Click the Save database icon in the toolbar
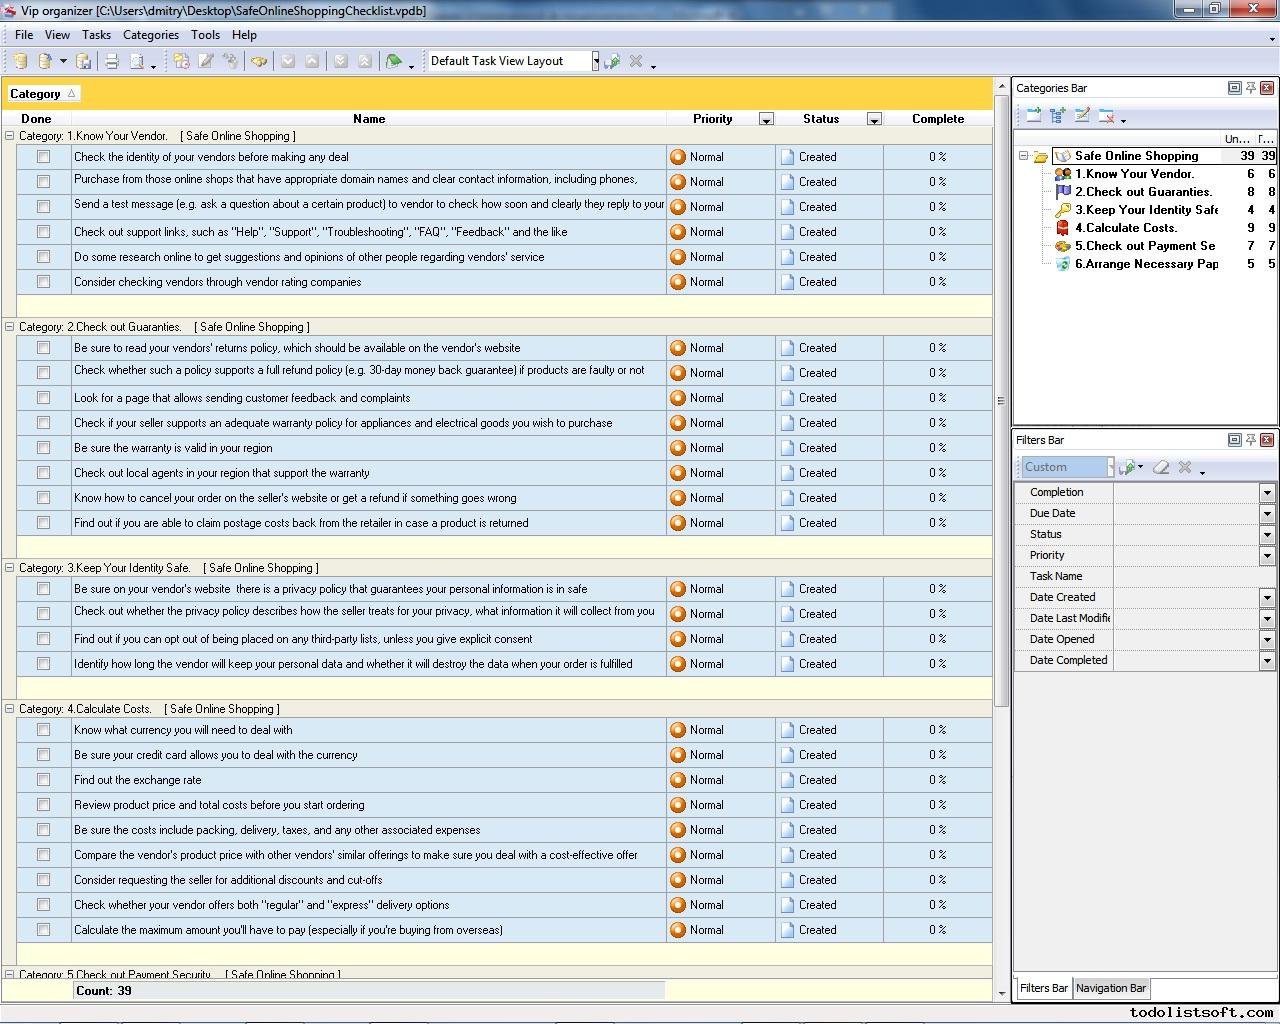This screenshot has width=1280, height=1024. coord(84,61)
